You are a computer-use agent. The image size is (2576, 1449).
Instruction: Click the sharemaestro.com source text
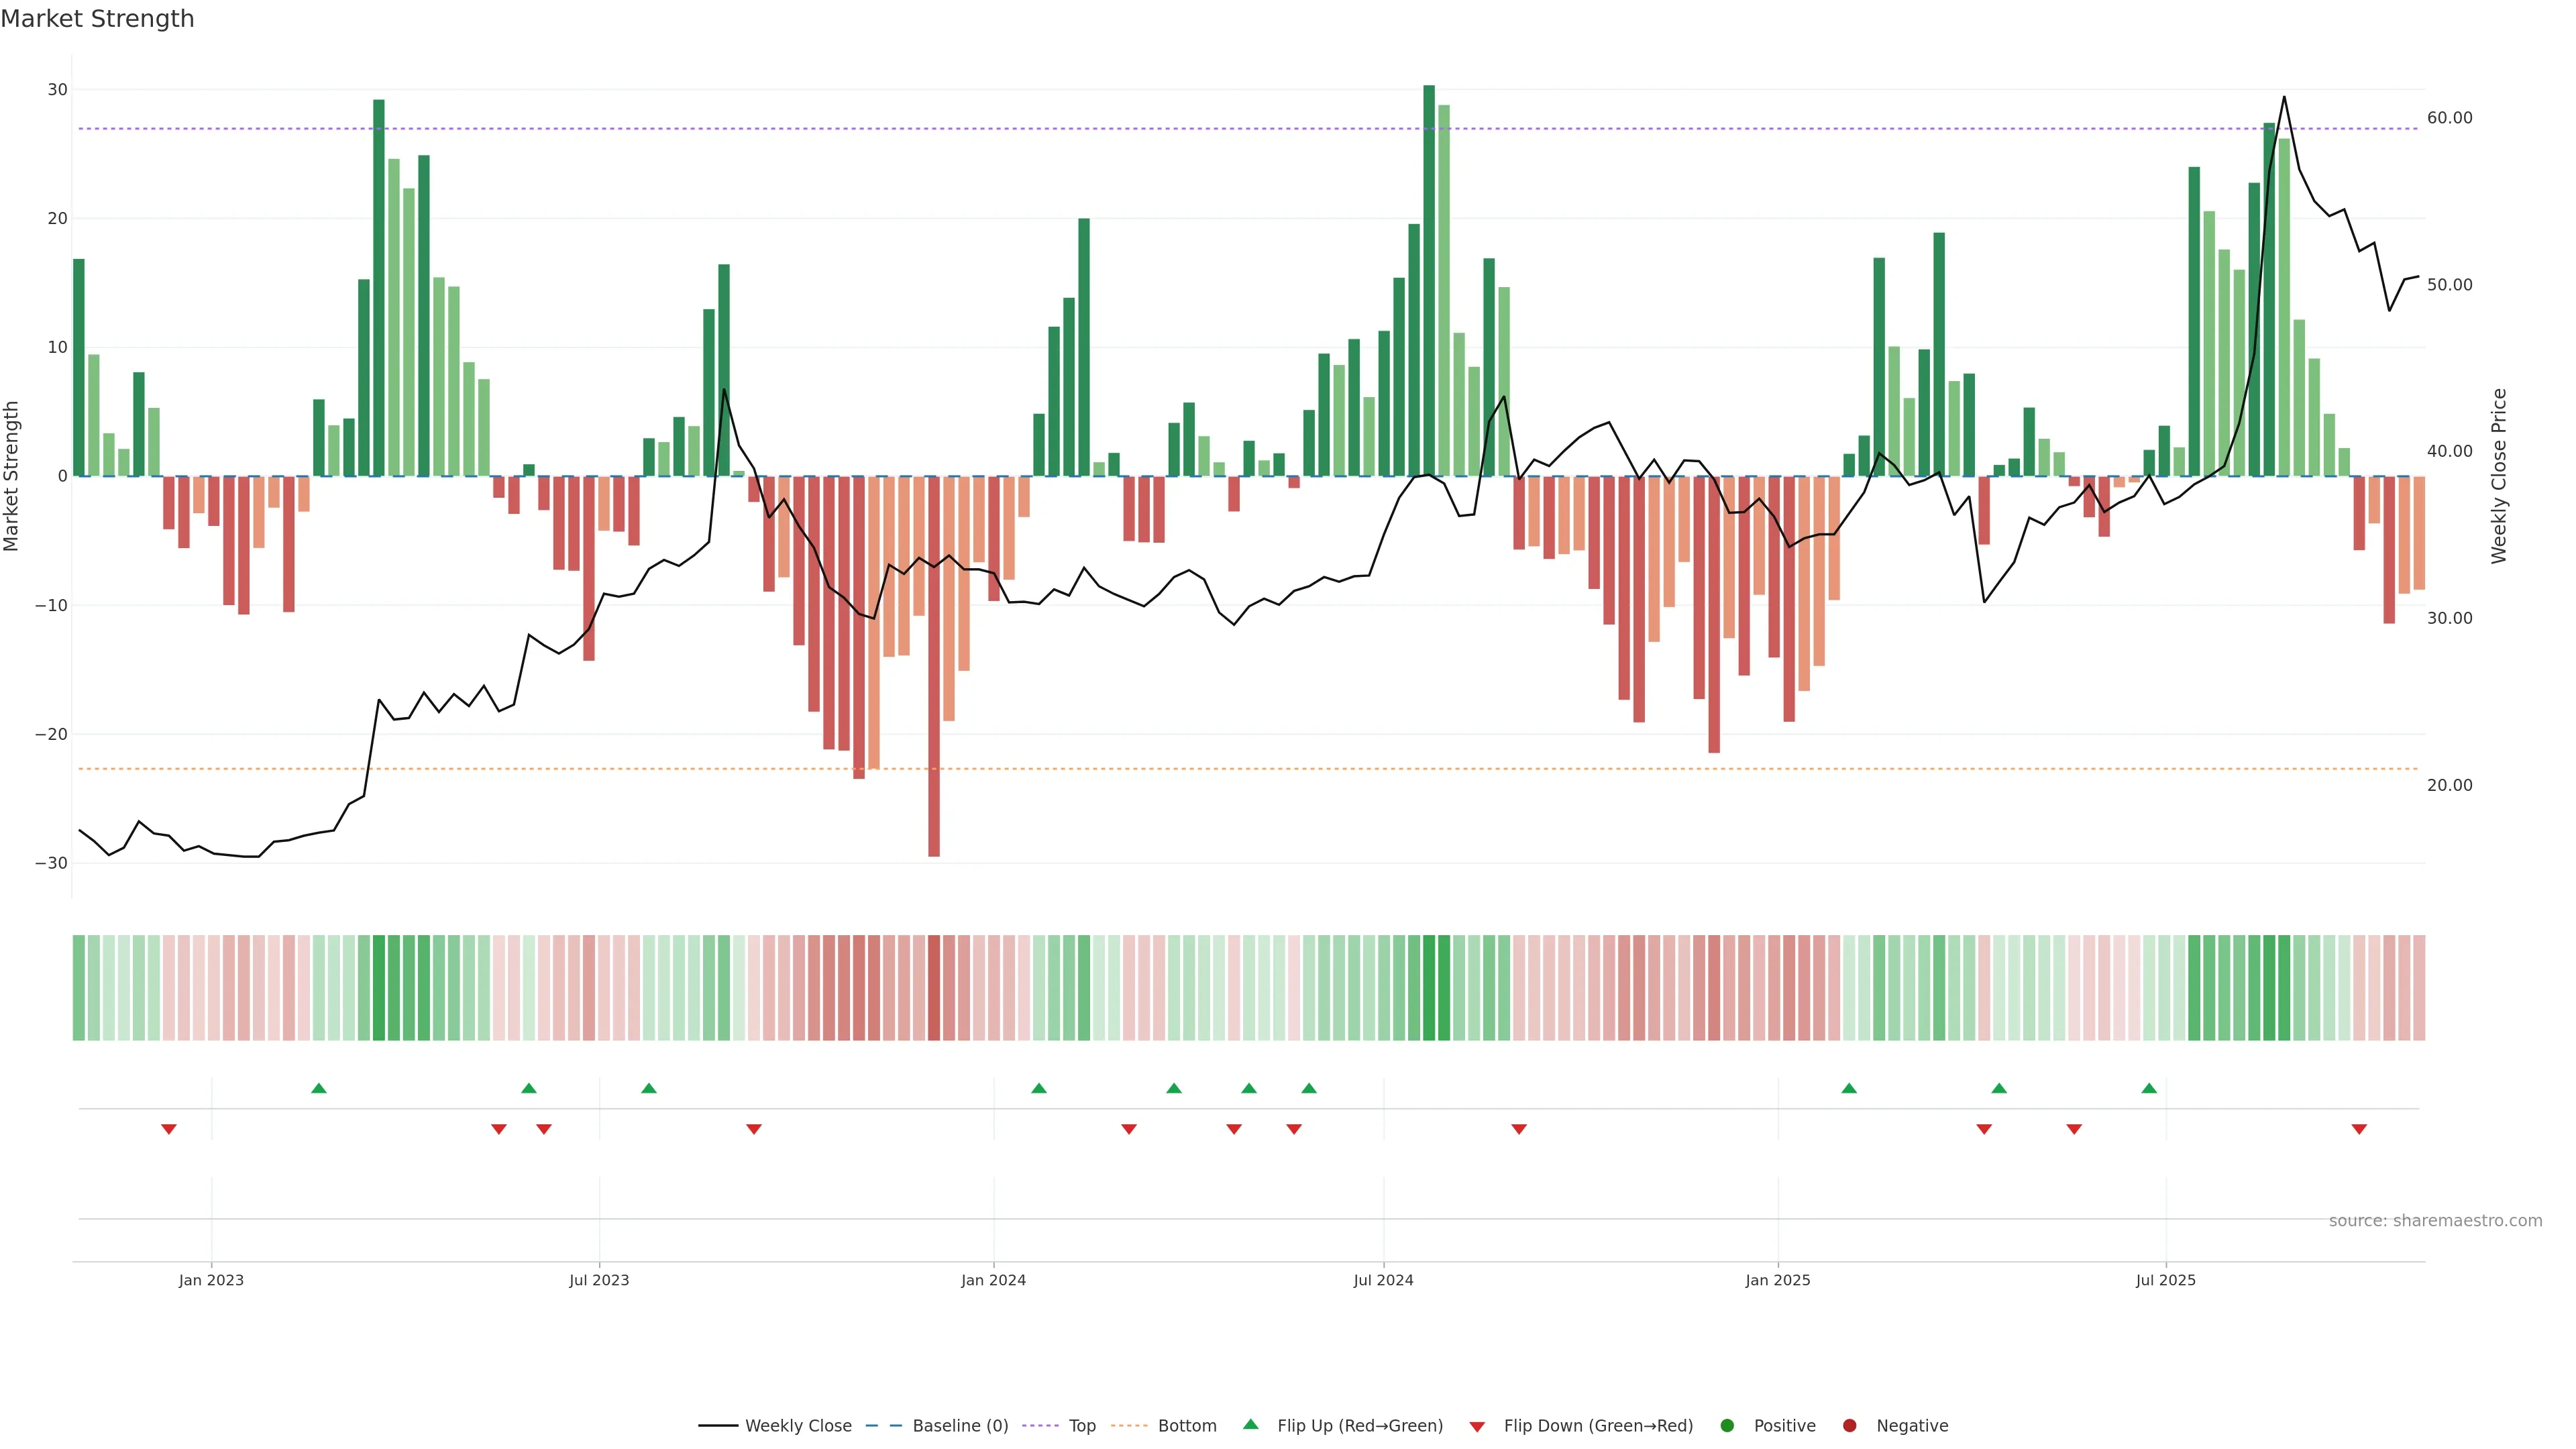coord(2435,1221)
